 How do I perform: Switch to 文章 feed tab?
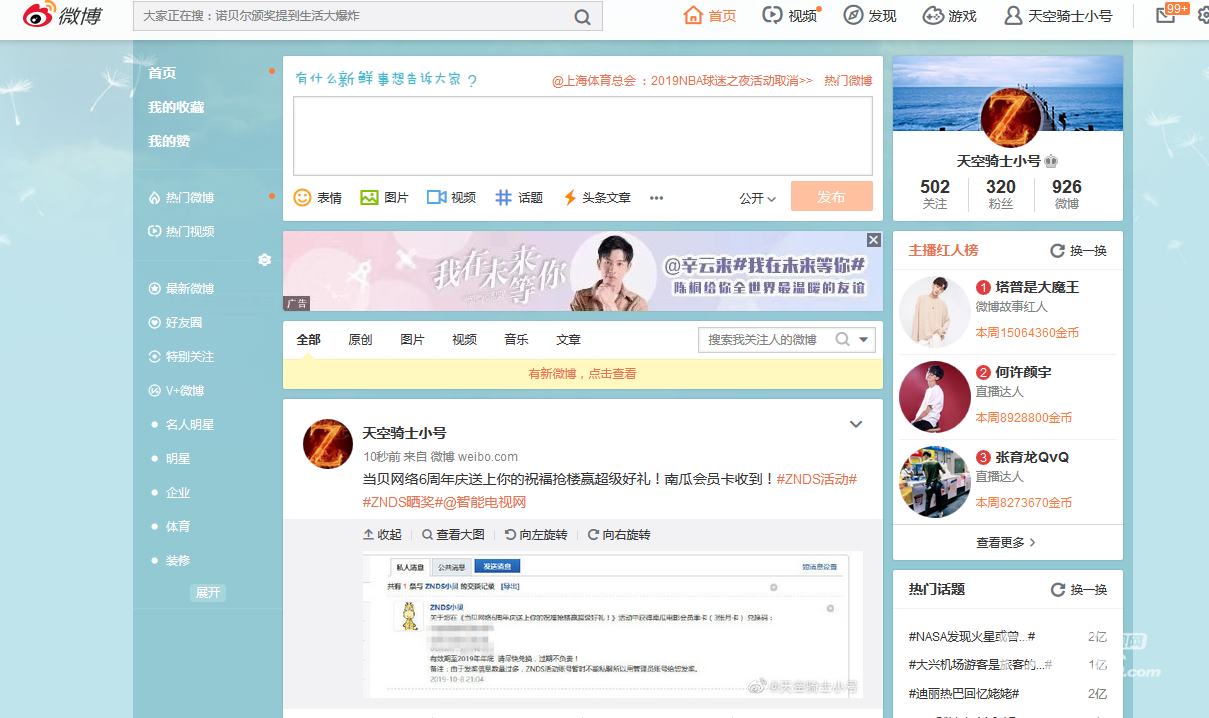pos(568,340)
